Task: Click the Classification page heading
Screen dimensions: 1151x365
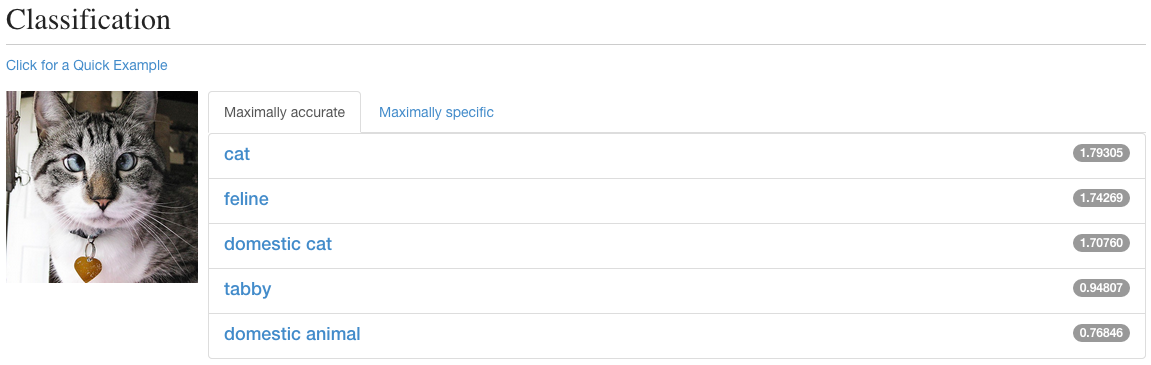Action: [x=88, y=20]
